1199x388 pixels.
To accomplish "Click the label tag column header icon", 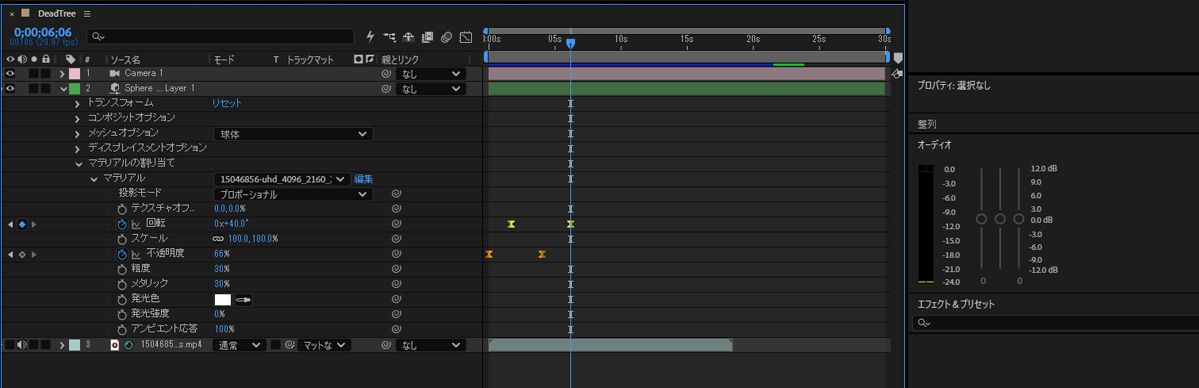I will (x=70, y=59).
